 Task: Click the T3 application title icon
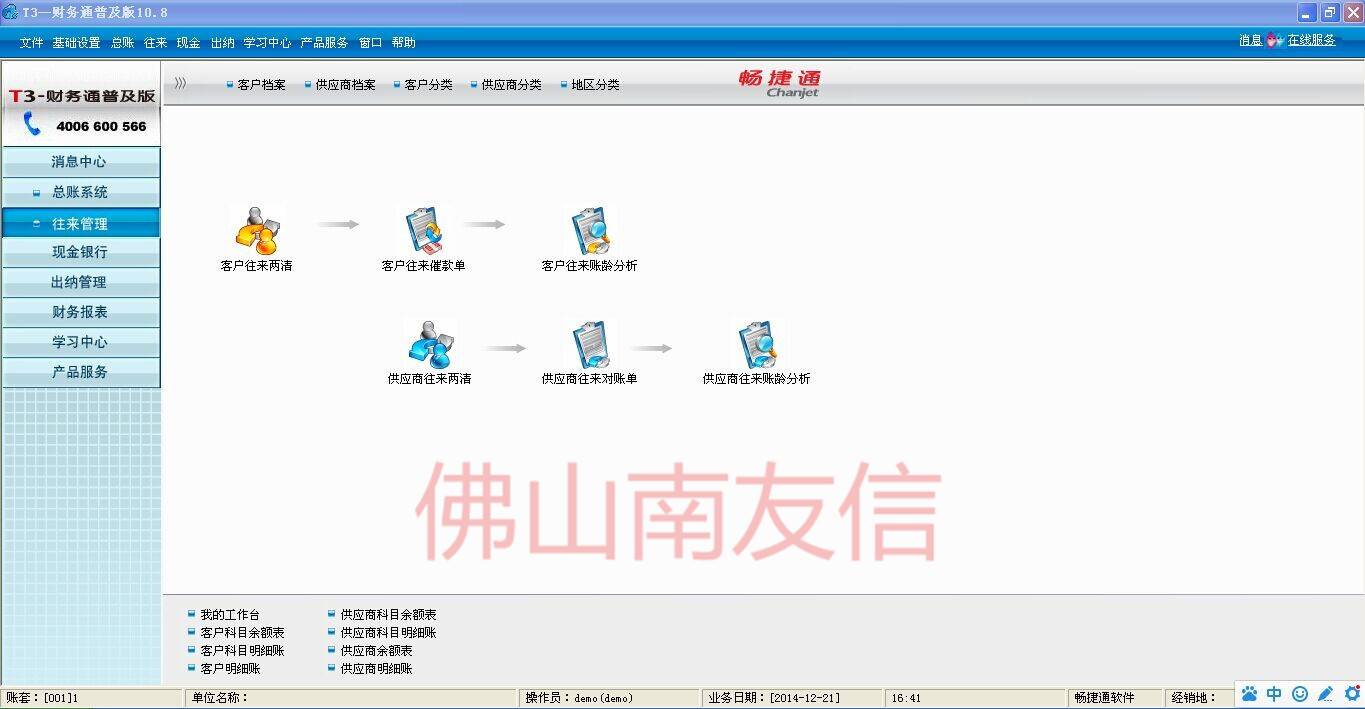(10, 12)
